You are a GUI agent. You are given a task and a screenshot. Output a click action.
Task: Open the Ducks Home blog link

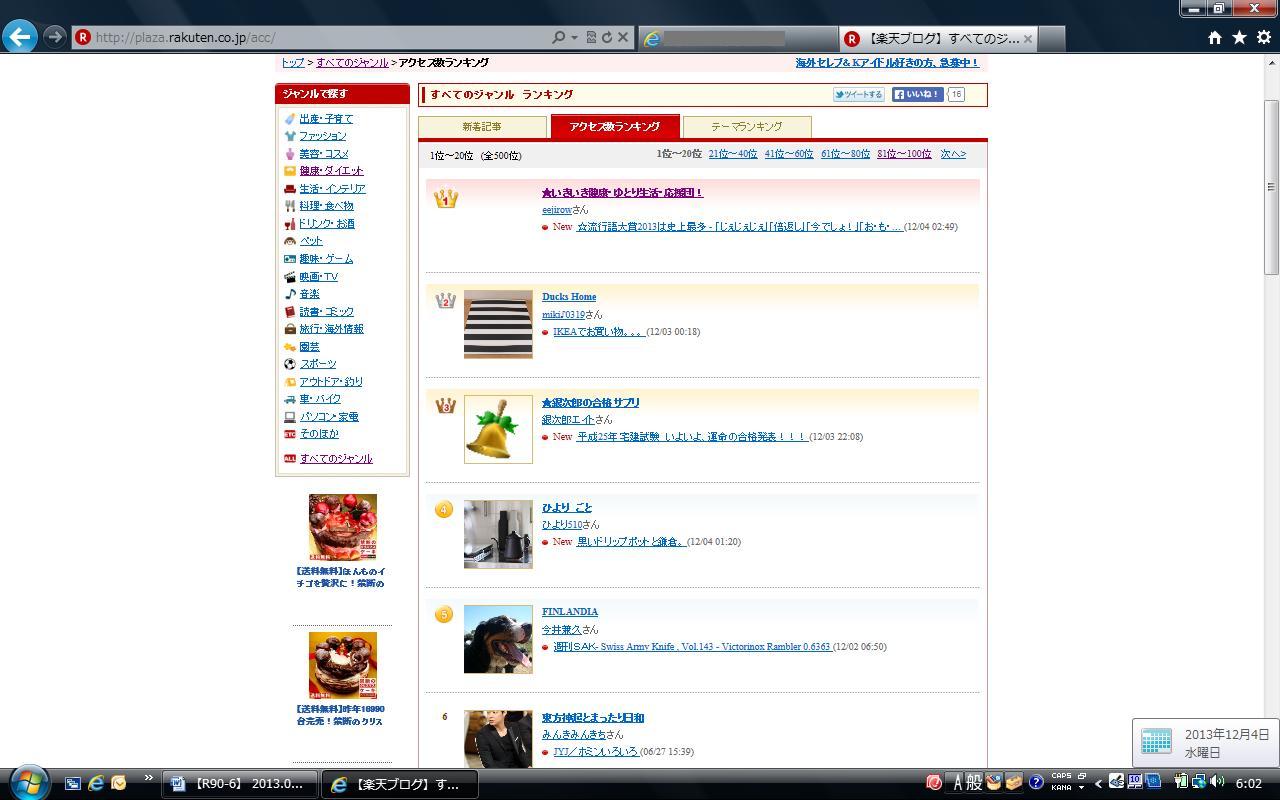[x=569, y=297]
